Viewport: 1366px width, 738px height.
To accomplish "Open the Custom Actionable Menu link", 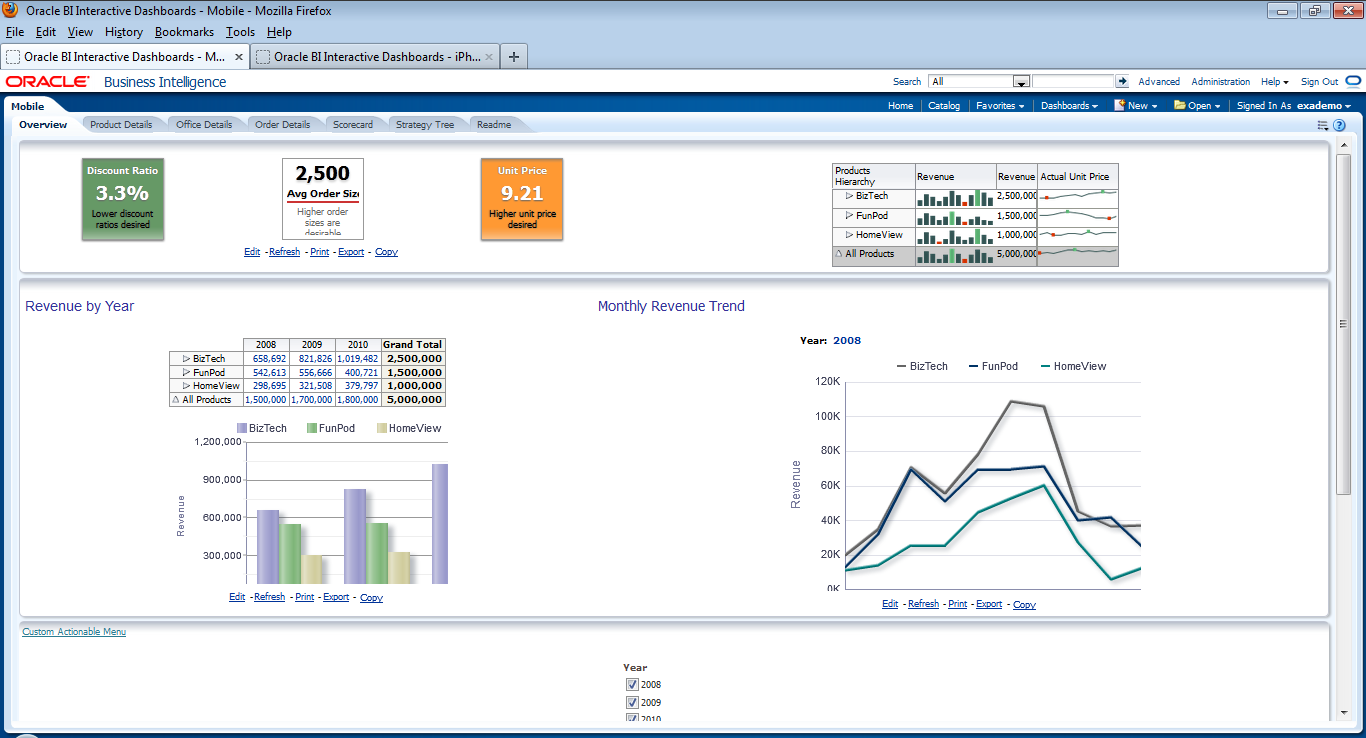I will click(72, 631).
